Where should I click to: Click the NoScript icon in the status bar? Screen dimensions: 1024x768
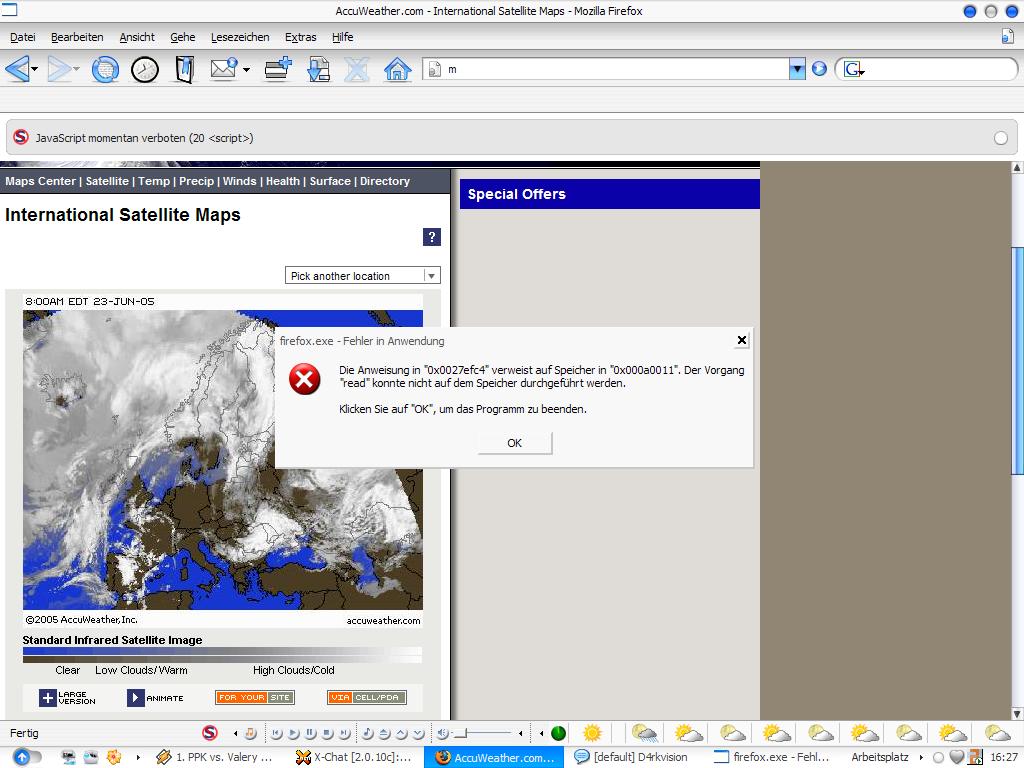(210, 733)
